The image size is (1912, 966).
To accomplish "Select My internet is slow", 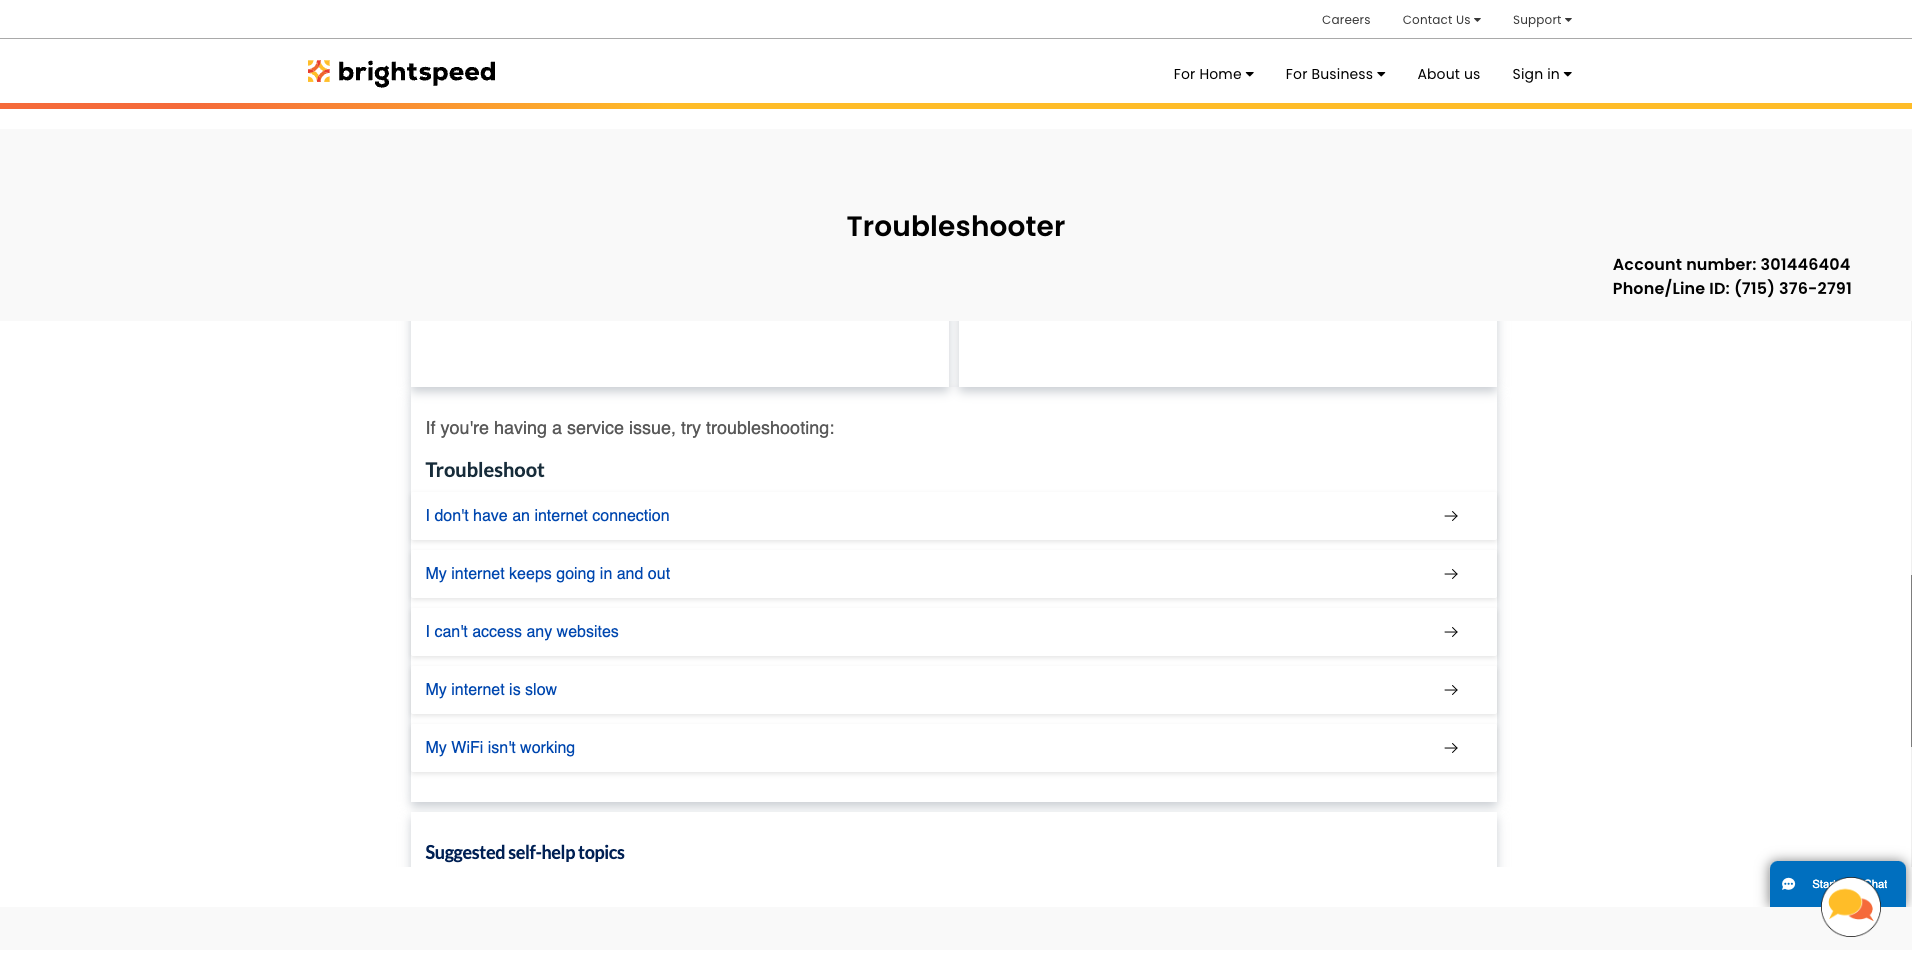I will [x=491, y=690].
